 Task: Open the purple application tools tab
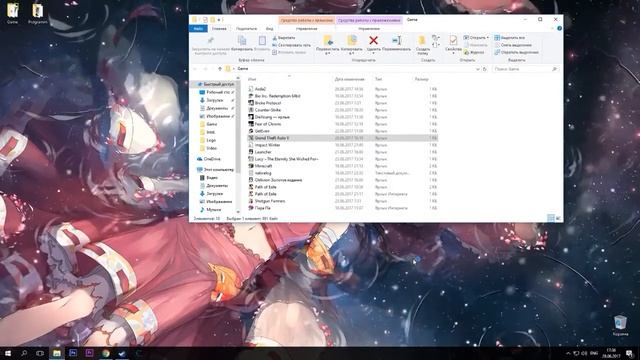(369, 20)
